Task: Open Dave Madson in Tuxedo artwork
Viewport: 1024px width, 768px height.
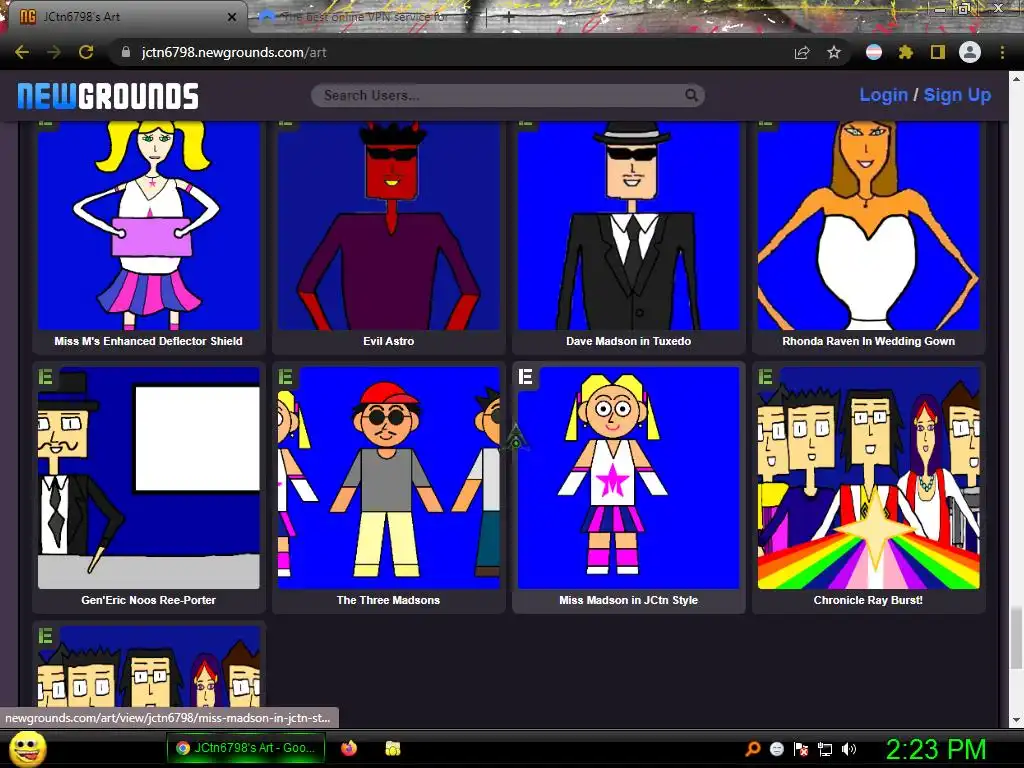Action: point(628,225)
